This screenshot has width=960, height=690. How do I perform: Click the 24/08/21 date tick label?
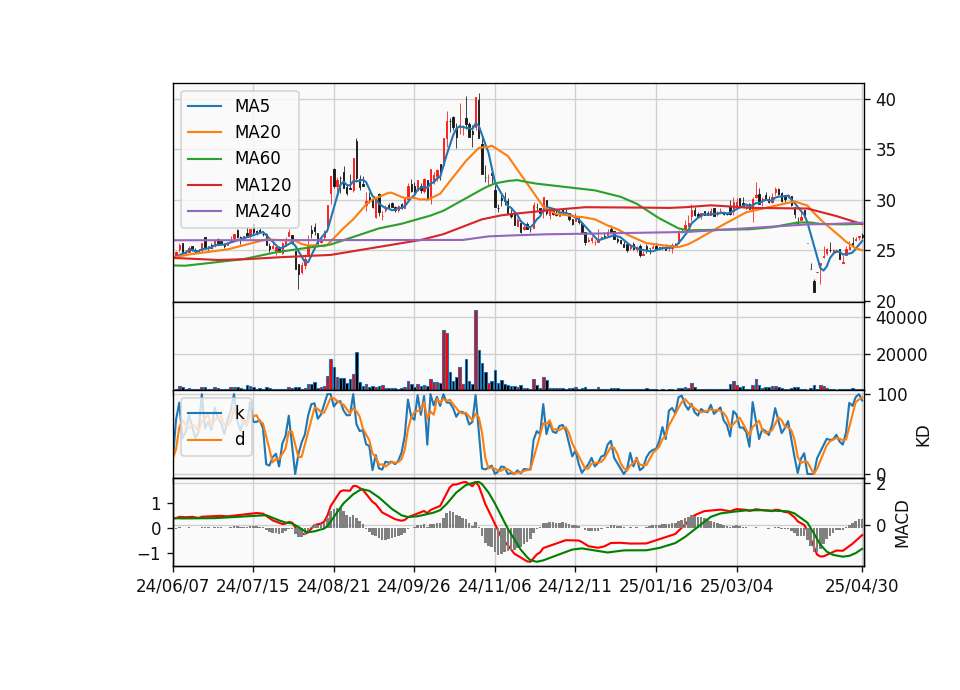click(x=334, y=587)
